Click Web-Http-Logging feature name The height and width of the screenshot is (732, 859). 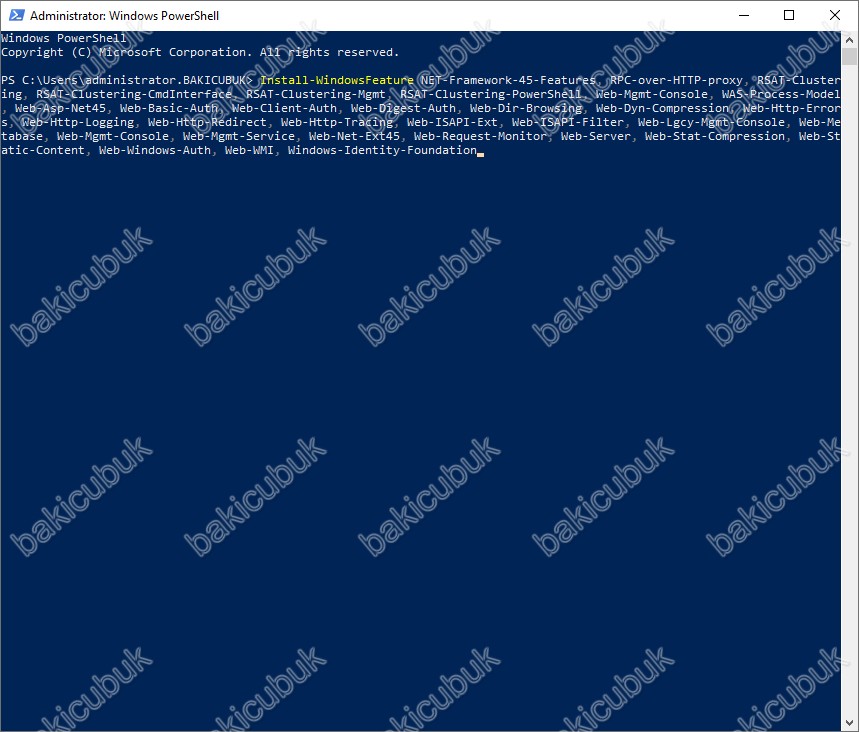pos(78,122)
